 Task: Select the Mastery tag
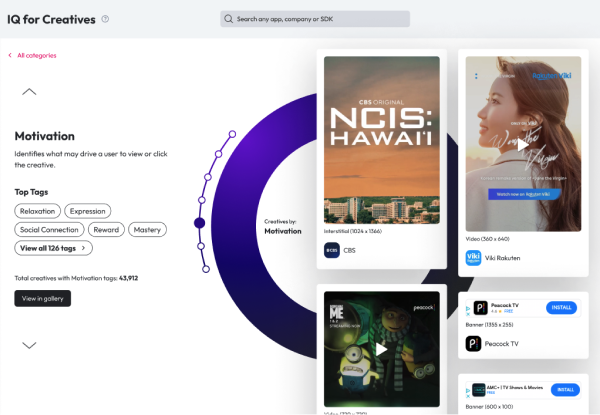(x=147, y=229)
